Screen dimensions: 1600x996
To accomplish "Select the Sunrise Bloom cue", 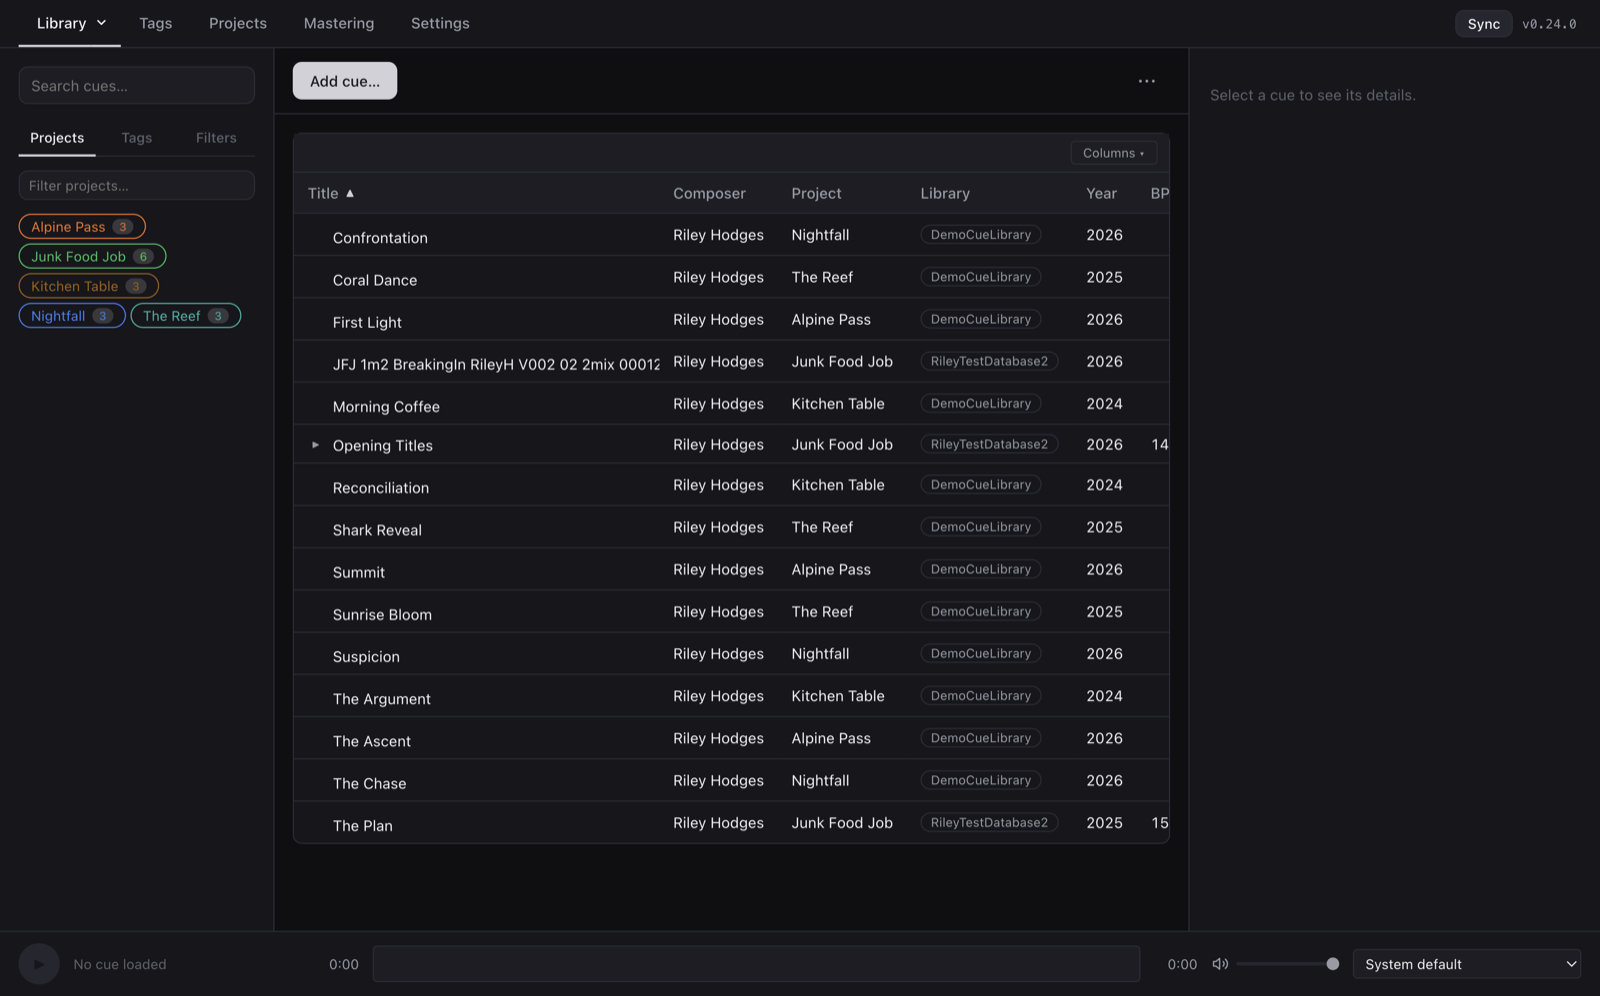I will pos(382,615).
